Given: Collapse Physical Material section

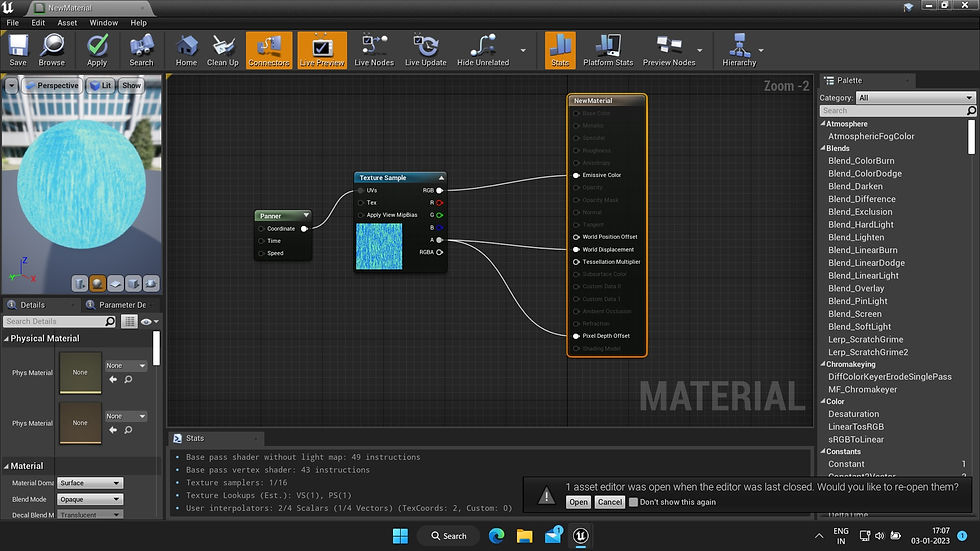Looking at the screenshot, I should coord(6,339).
